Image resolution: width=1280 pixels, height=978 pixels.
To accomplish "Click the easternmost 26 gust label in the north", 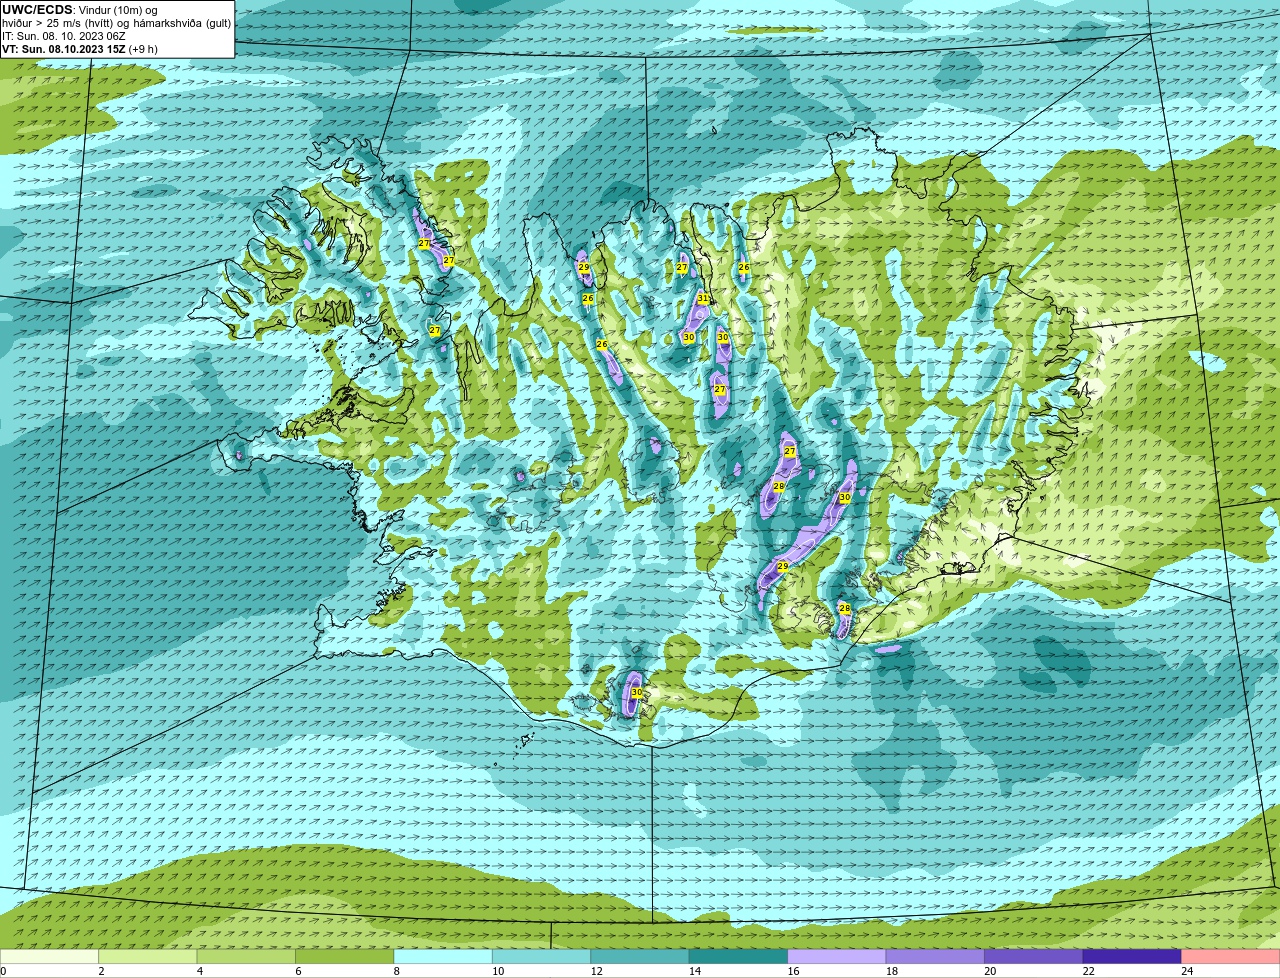I will (x=744, y=267).
